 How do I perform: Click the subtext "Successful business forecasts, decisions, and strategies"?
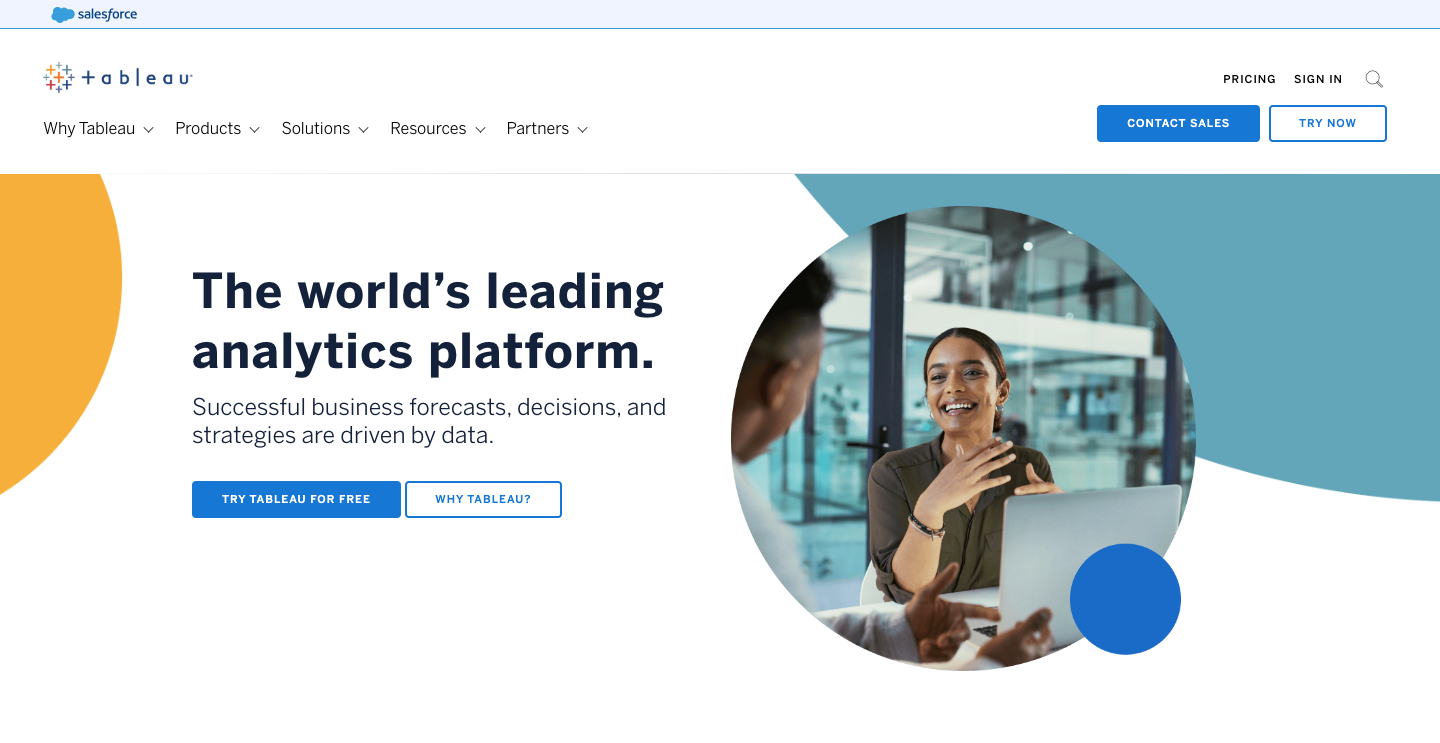(429, 421)
